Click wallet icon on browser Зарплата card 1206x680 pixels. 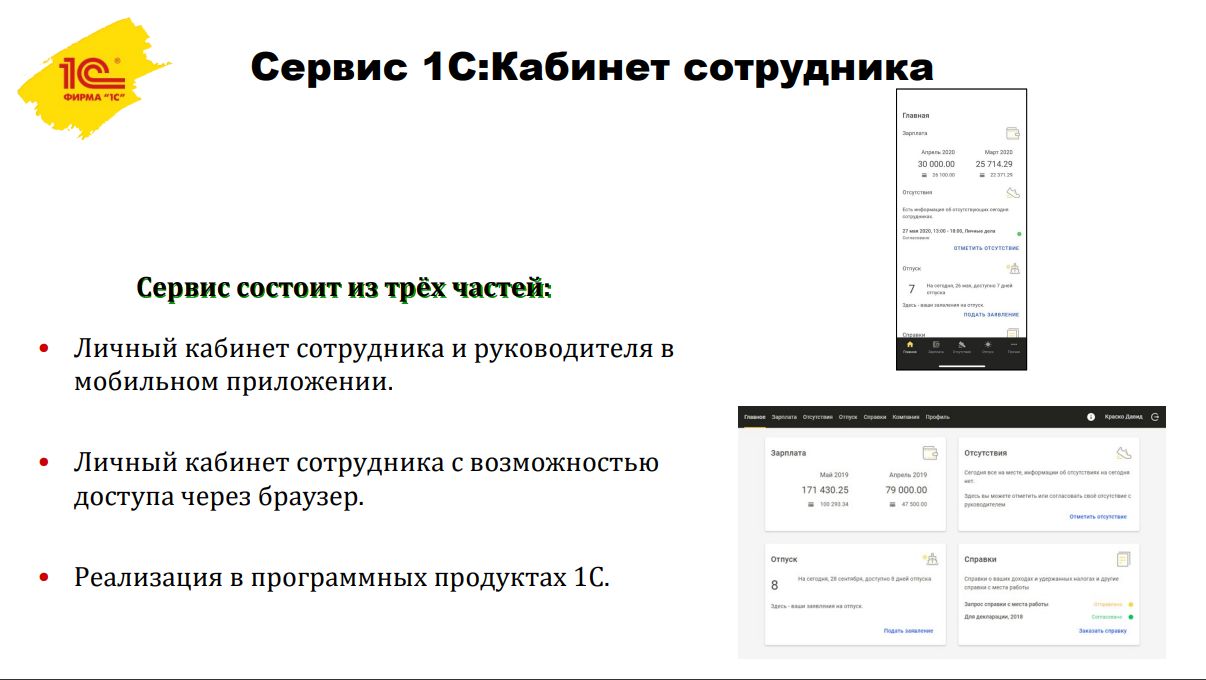(x=929, y=452)
